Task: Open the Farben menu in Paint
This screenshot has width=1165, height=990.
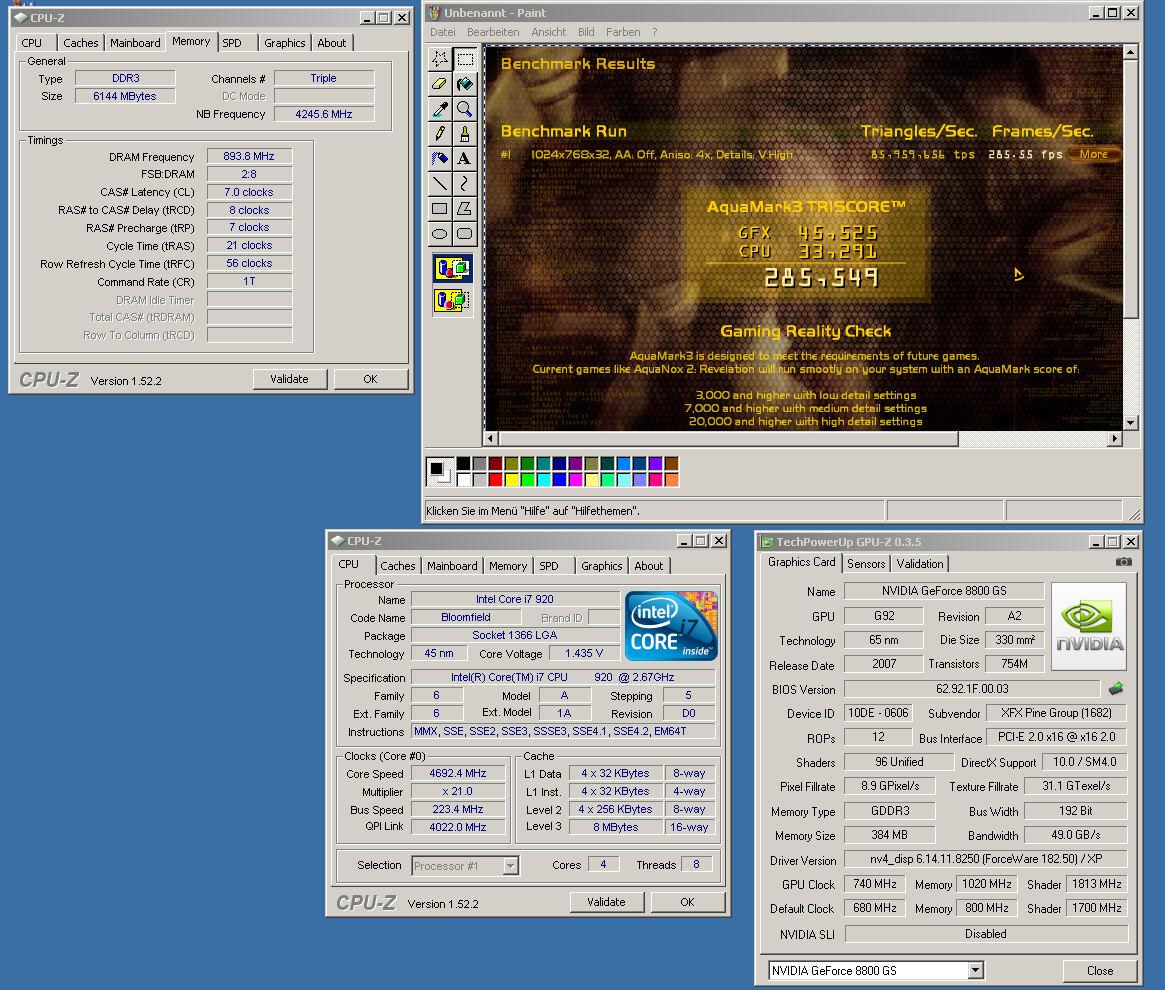Action: click(x=623, y=32)
